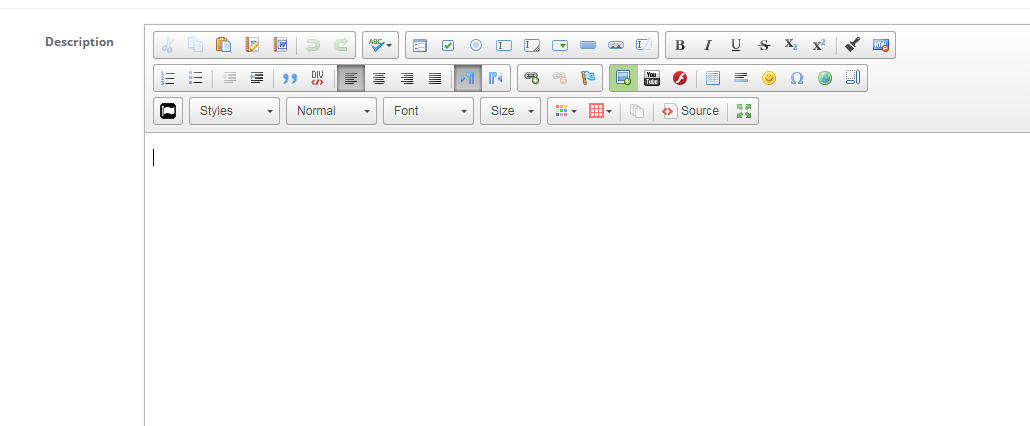Click the Undo arrow icon

[x=313, y=45]
